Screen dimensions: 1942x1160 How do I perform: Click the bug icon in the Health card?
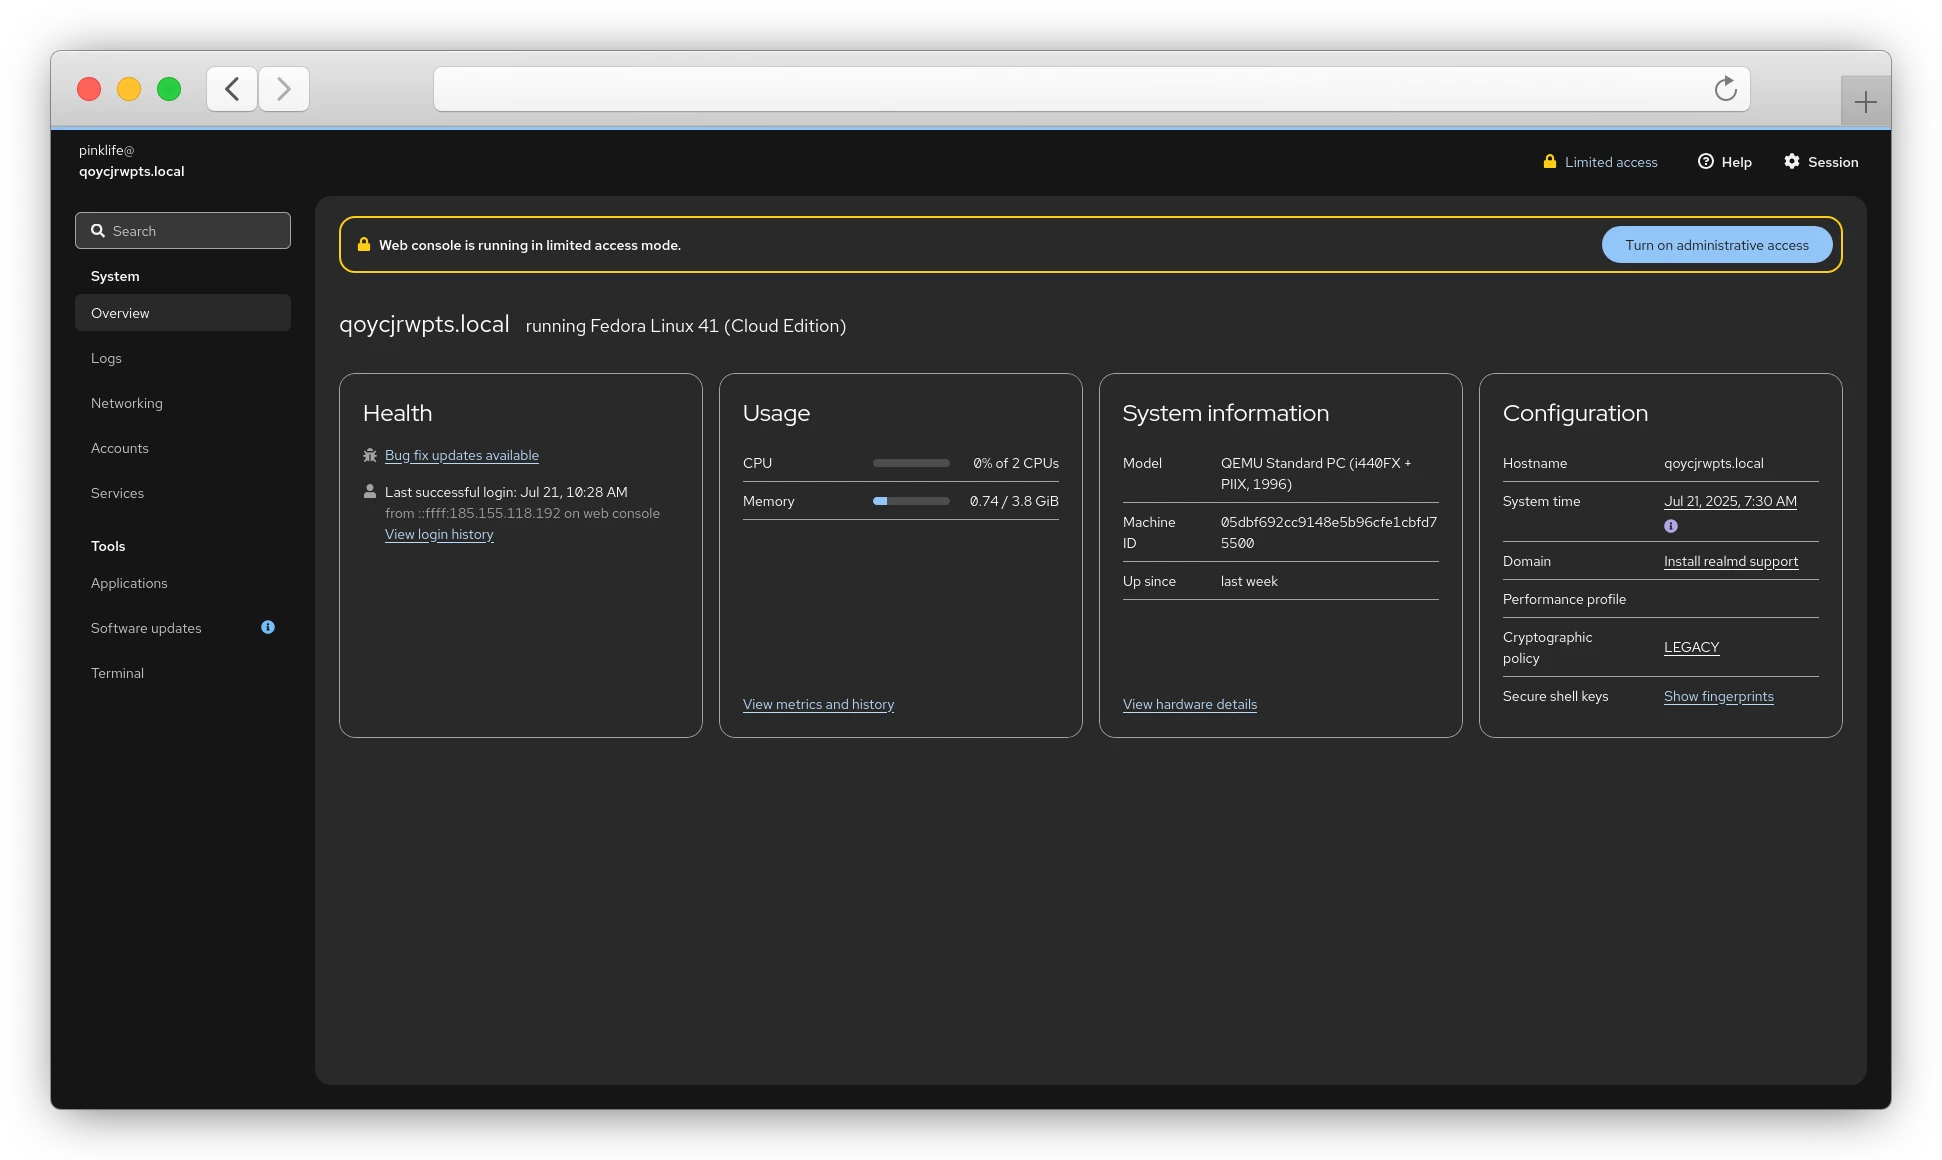[x=370, y=455]
